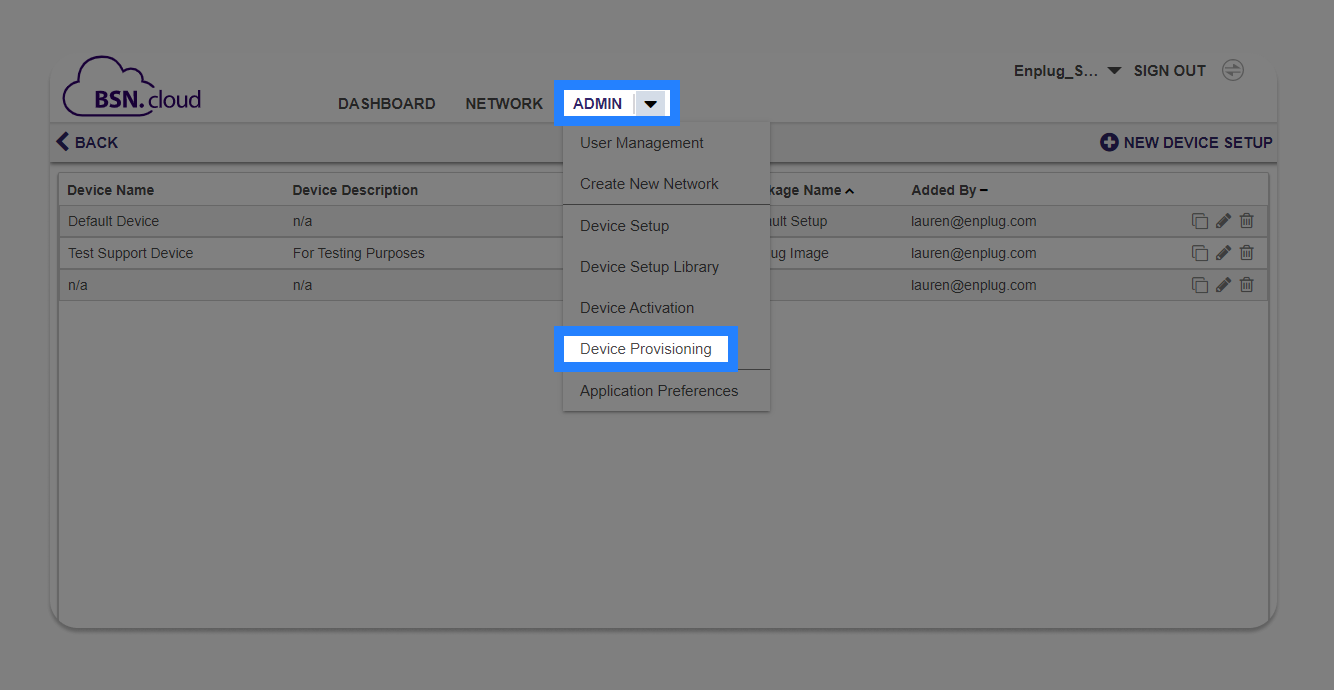Click SIGN OUT
The width and height of the screenshot is (1334, 690).
(1170, 70)
